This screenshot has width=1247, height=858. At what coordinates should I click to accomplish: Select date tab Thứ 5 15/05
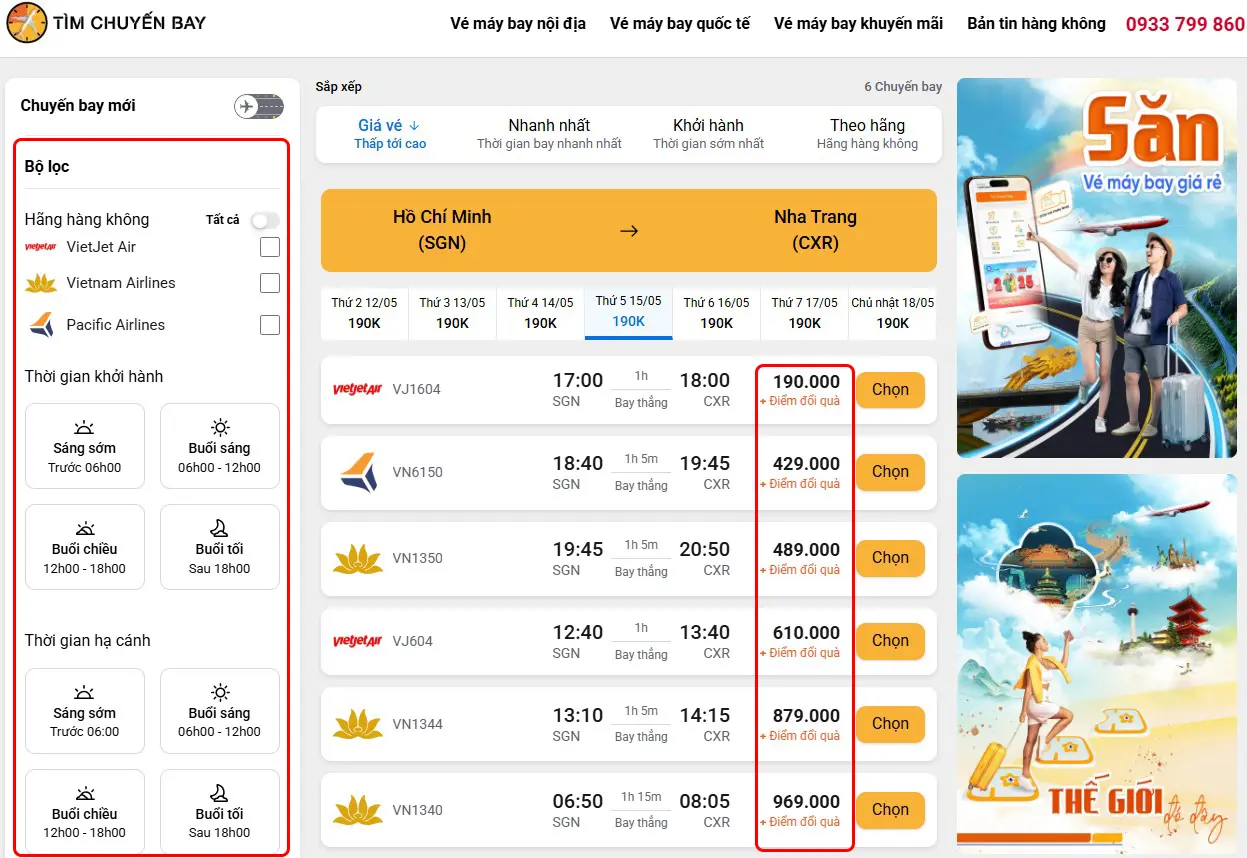point(628,313)
